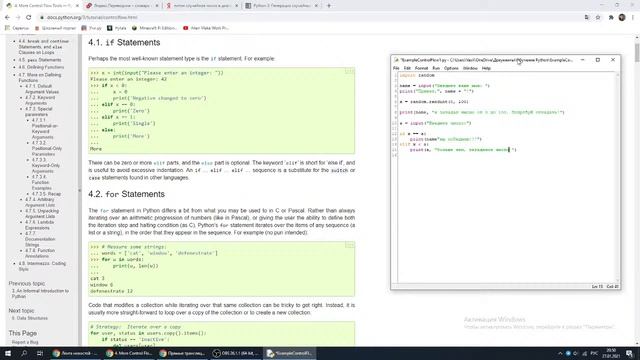Switch to the ExampleControlFlow IDLE taskbar button
Image resolution: width=640 pixels, height=360 pixels.
[289, 353]
